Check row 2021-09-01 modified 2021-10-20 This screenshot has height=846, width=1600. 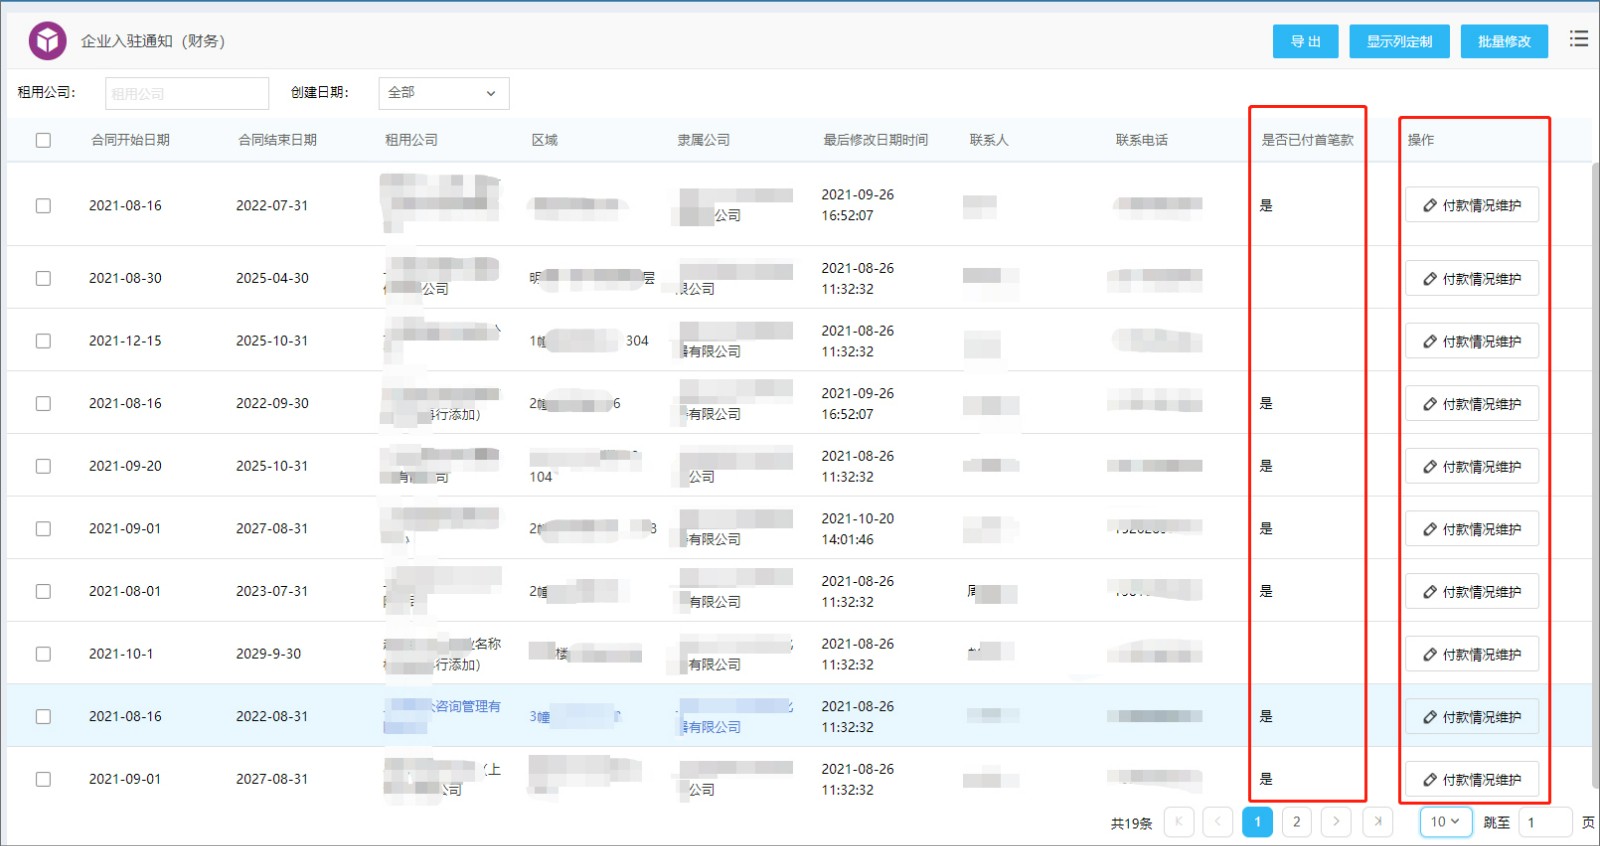click(43, 528)
